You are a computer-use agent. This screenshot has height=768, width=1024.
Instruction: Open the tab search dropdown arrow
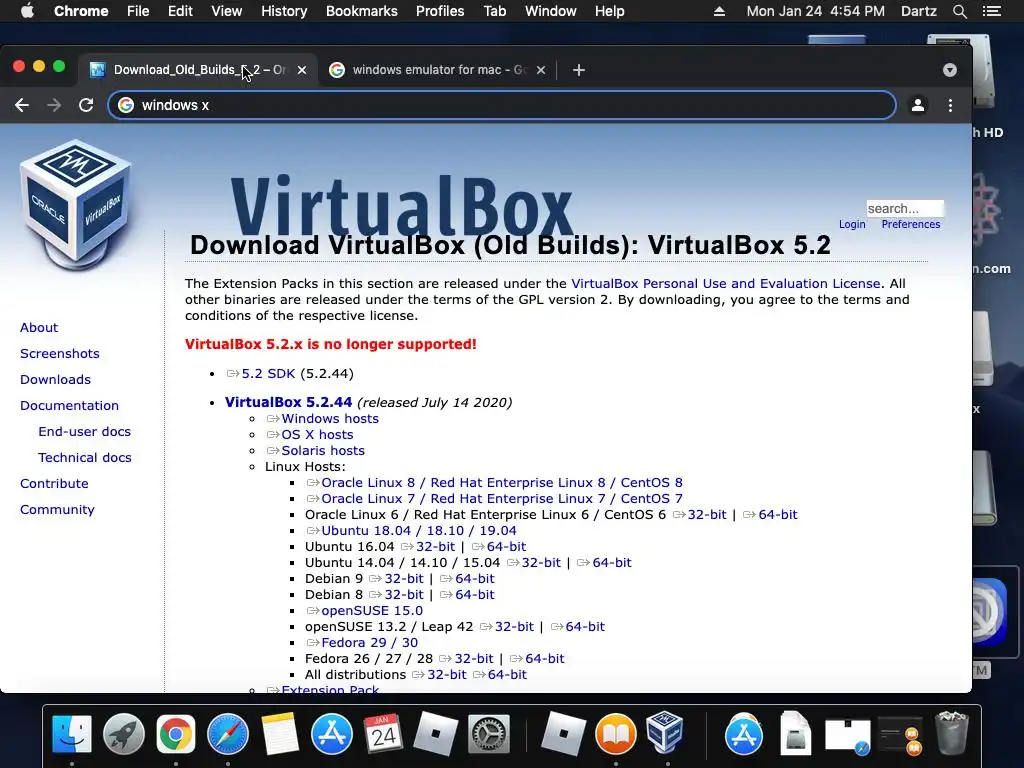tap(950, 70)
